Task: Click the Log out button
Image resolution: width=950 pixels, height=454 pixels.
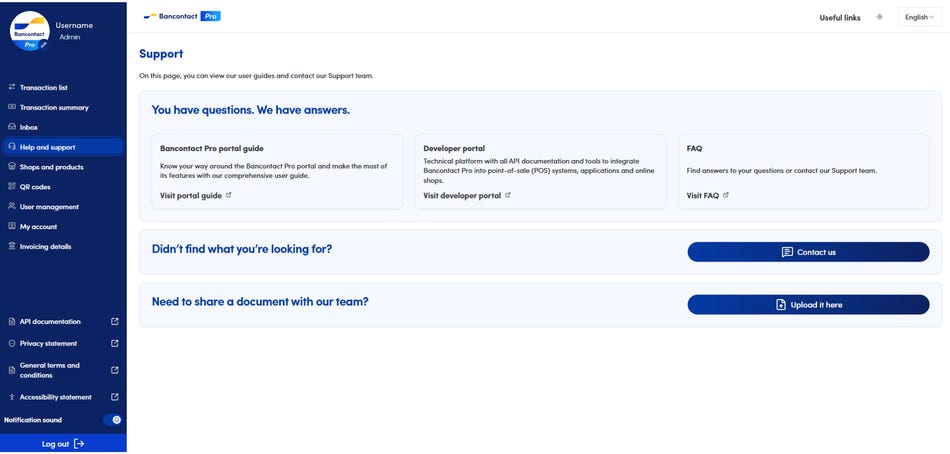Action: [63, 444]
